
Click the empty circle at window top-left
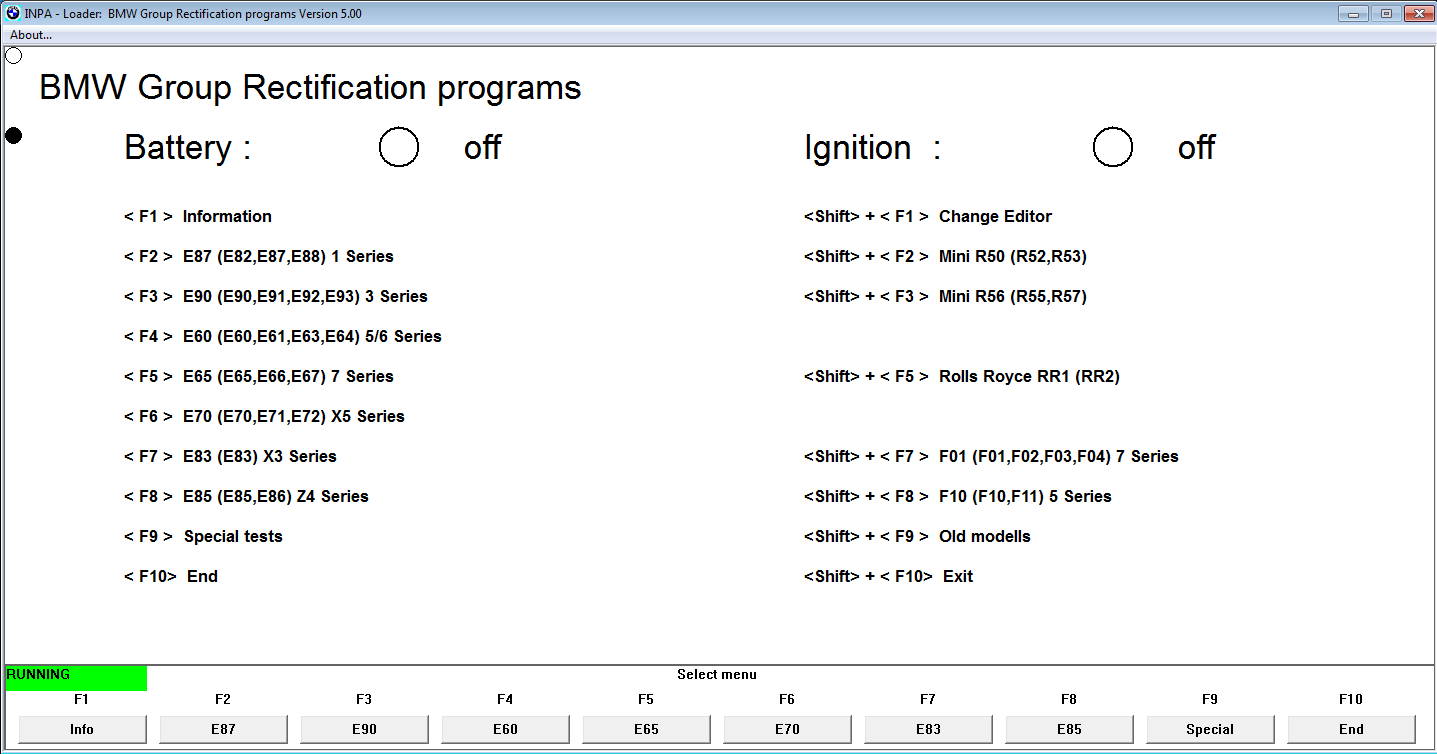(14, 56)
